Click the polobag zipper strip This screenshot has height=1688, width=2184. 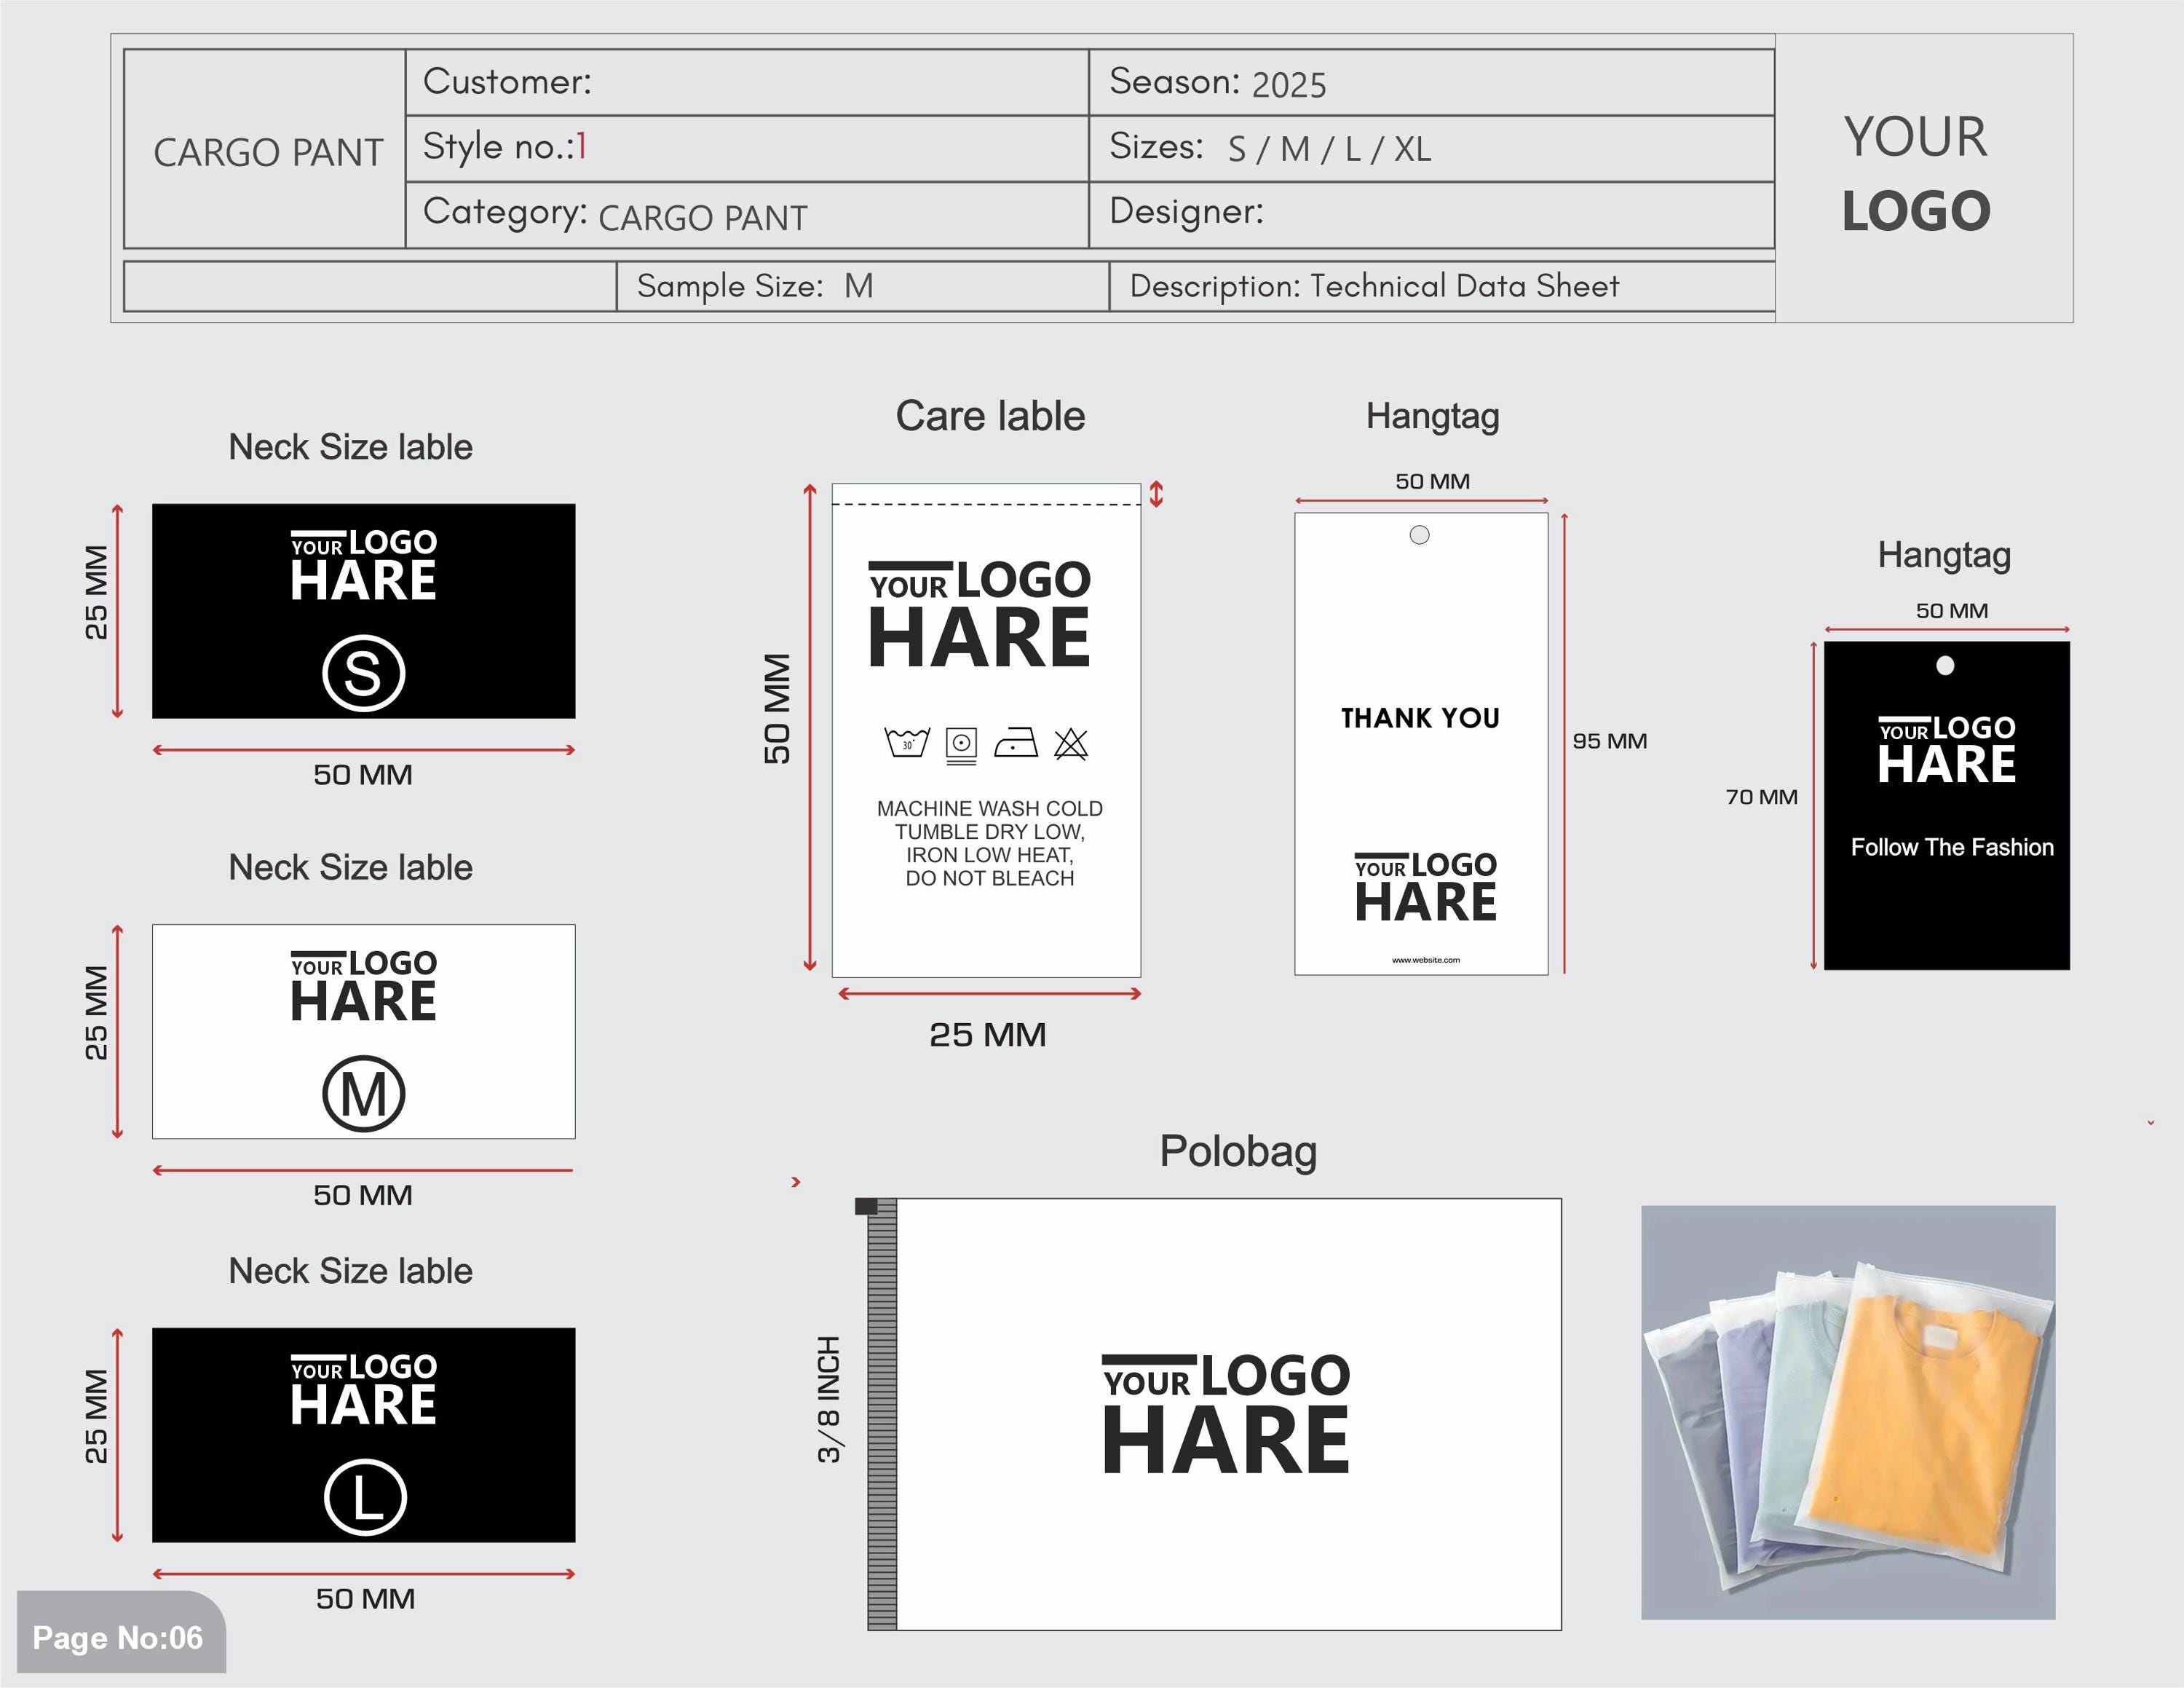[881, 1414]
